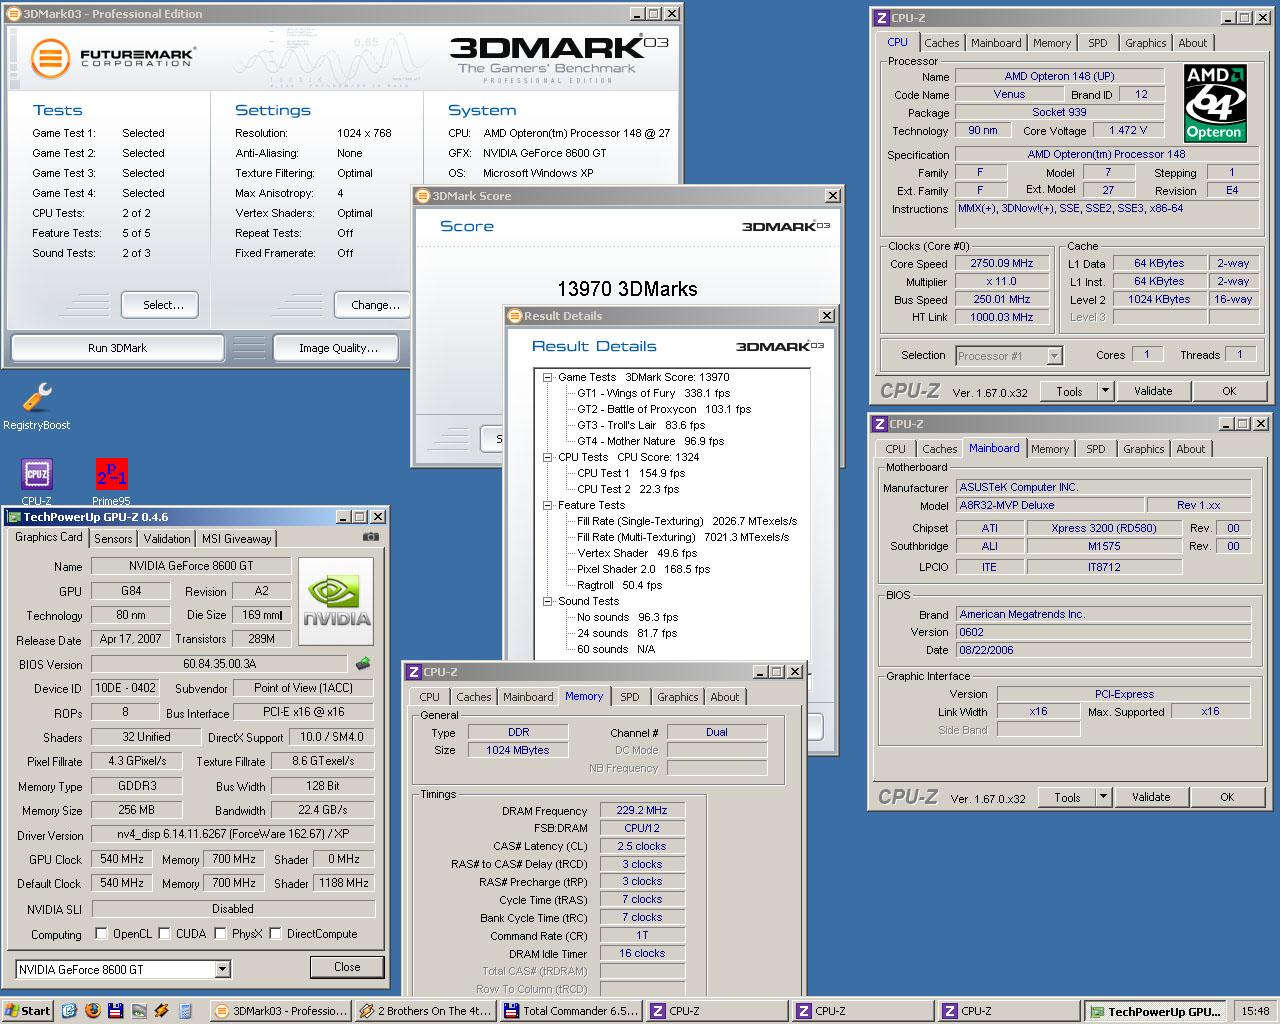The image size is (1280, 1024).
Task: Switch to Caches tab in CPU-Z CPU window
Action: coord(941,43)
